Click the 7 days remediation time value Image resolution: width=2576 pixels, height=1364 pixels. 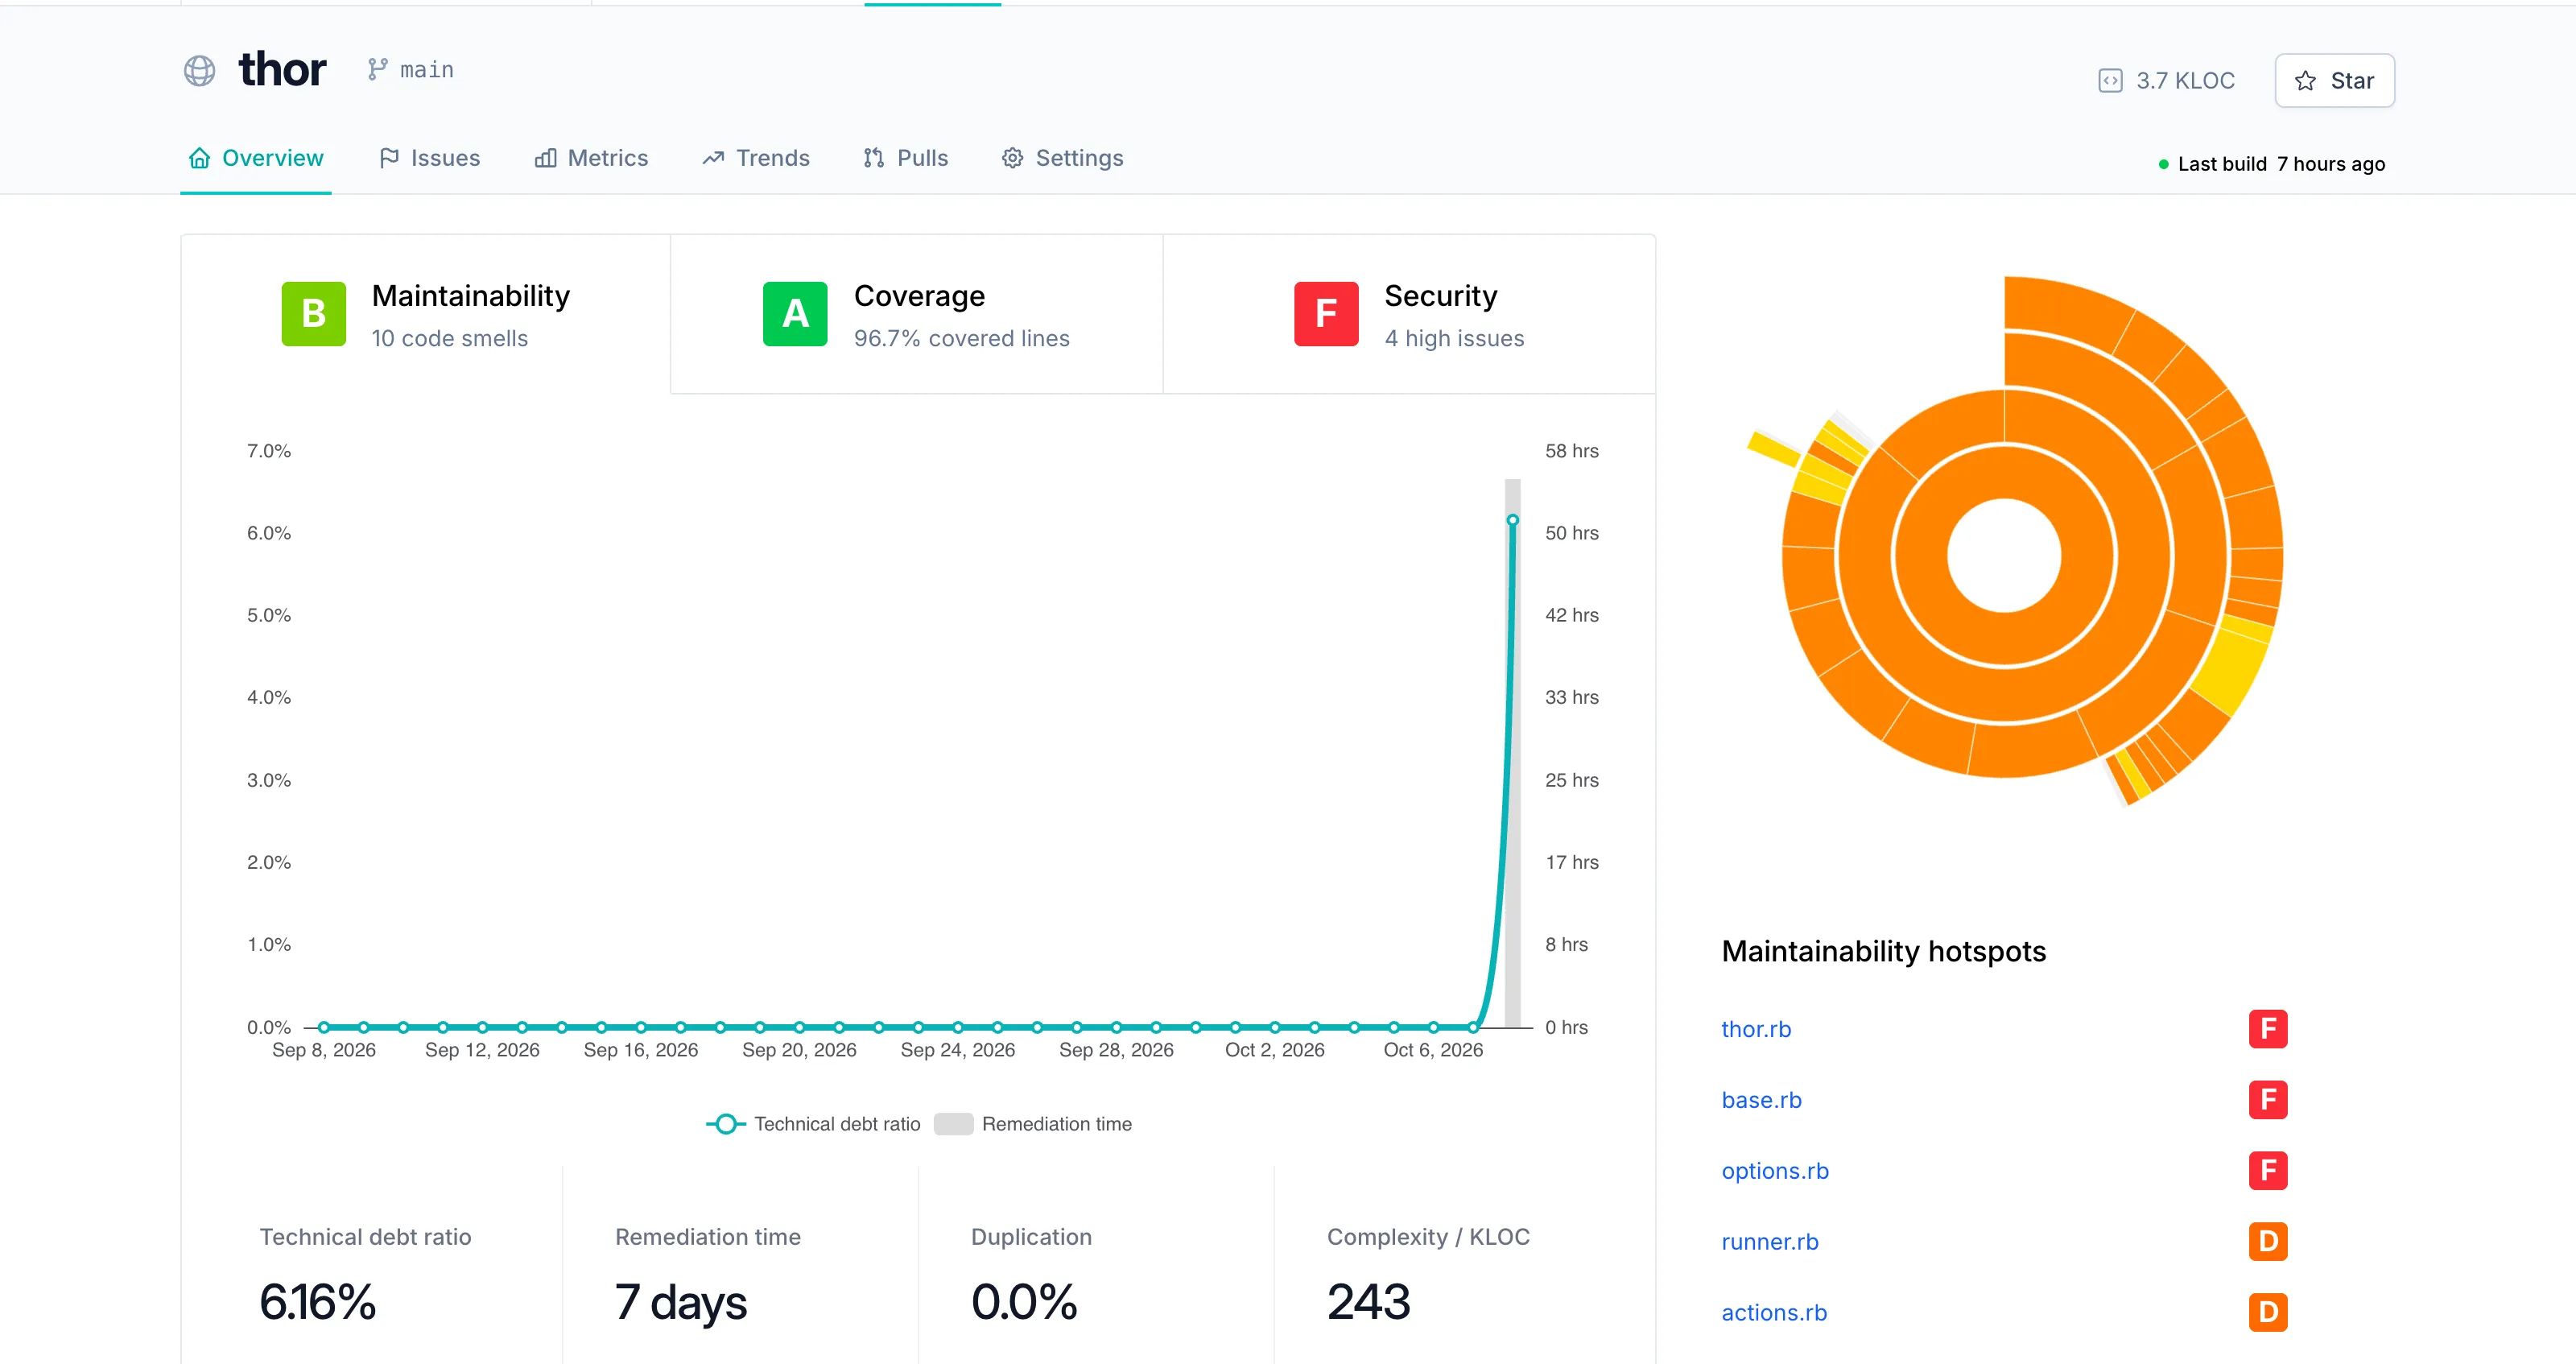click(x=681, y=1302)
